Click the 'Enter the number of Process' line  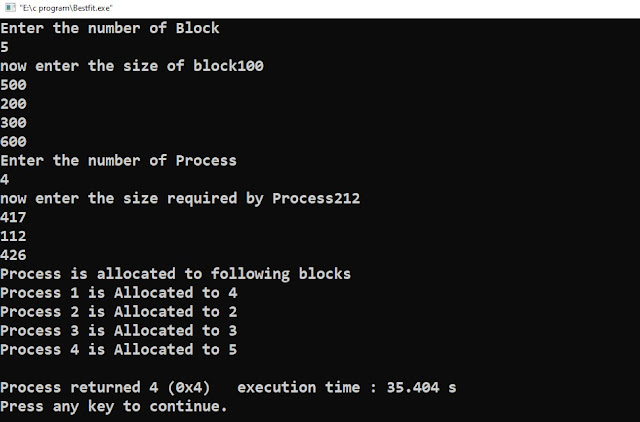tap(118, 160)
